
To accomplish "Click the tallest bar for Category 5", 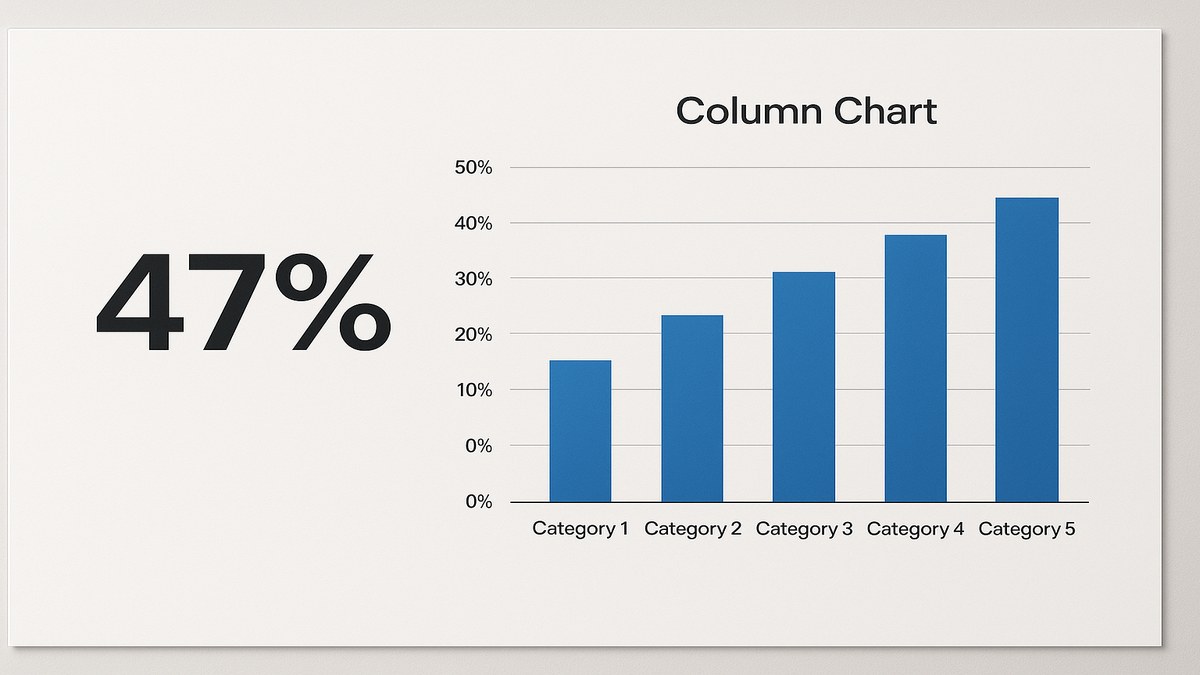I will click(1027, 349).
